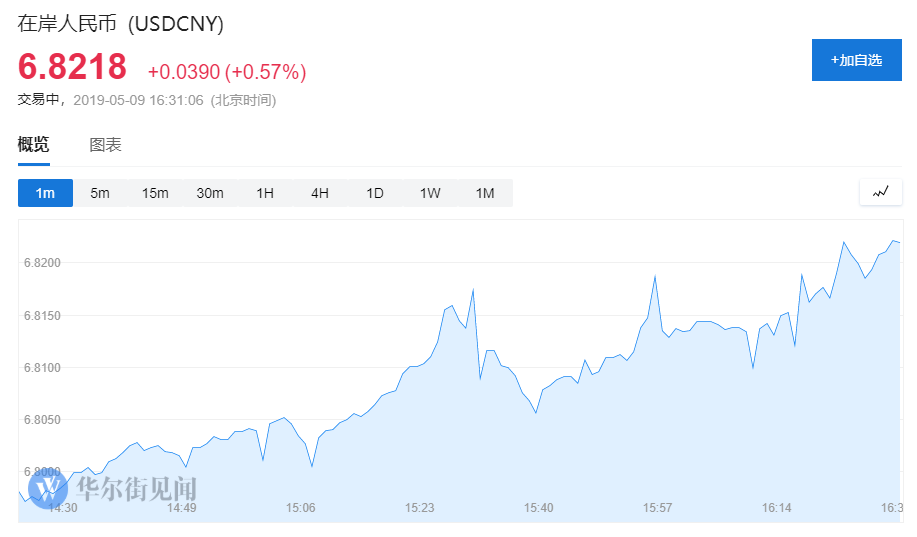Open the chart type line icon
The width and height of the screenshot is (917, 537).
pos(880,192)
